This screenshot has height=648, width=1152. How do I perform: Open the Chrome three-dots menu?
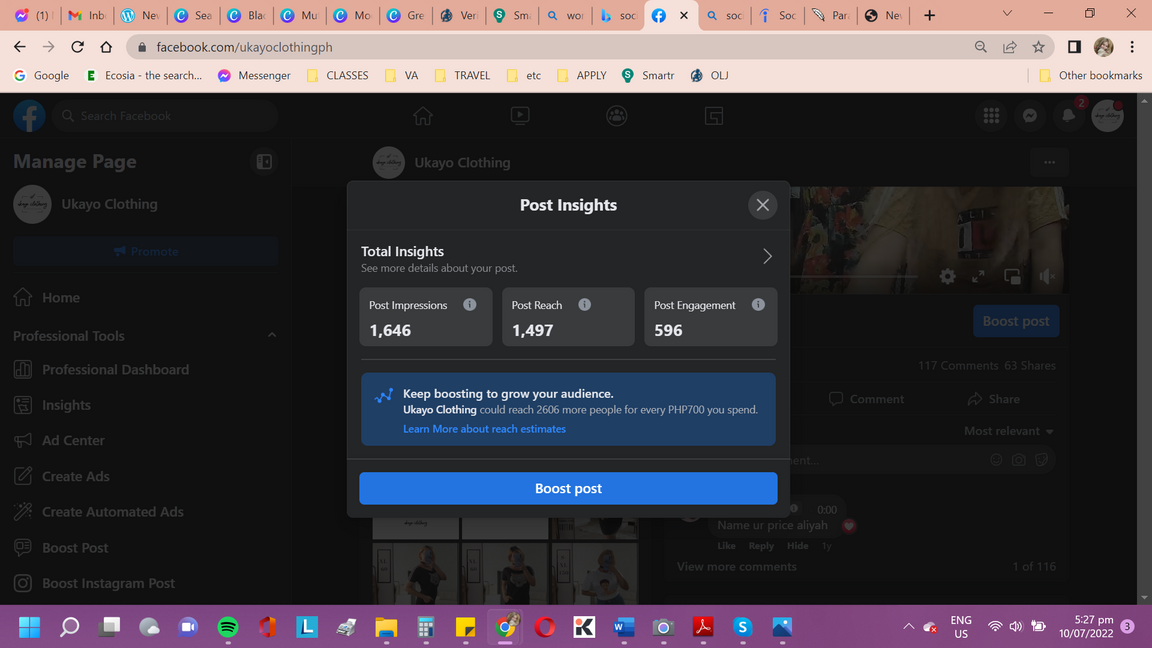click(1132, 47)
